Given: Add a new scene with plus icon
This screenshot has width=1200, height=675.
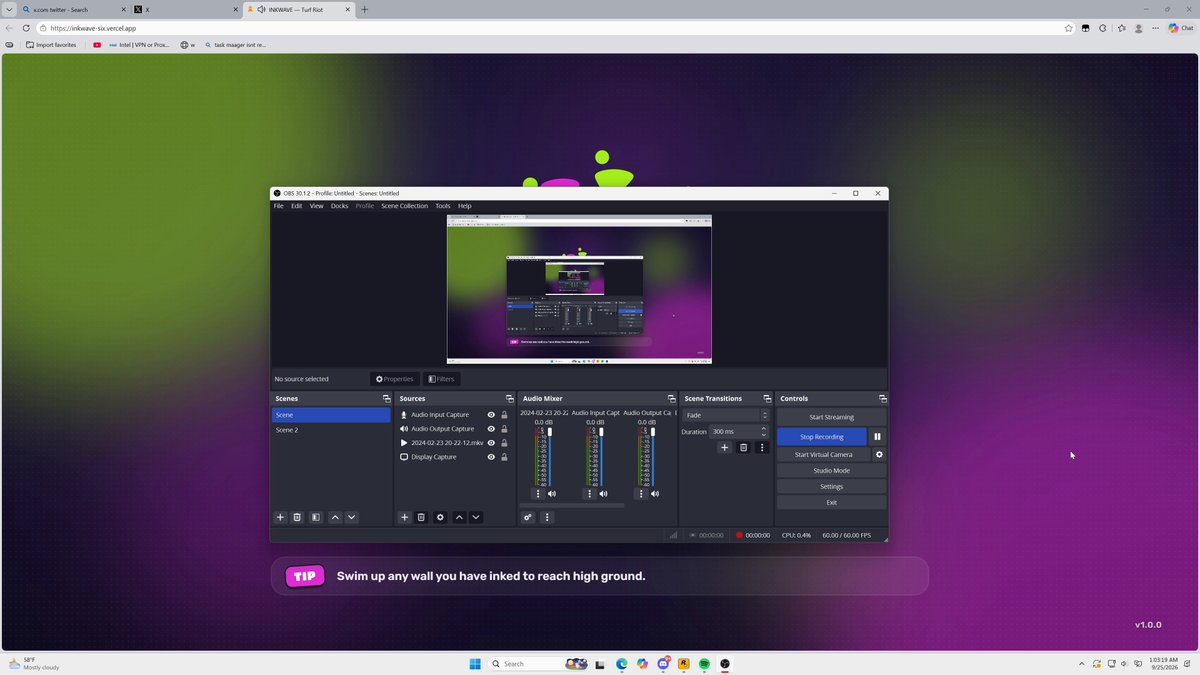Looking at the screenshot, I should [x=281, y=517].
